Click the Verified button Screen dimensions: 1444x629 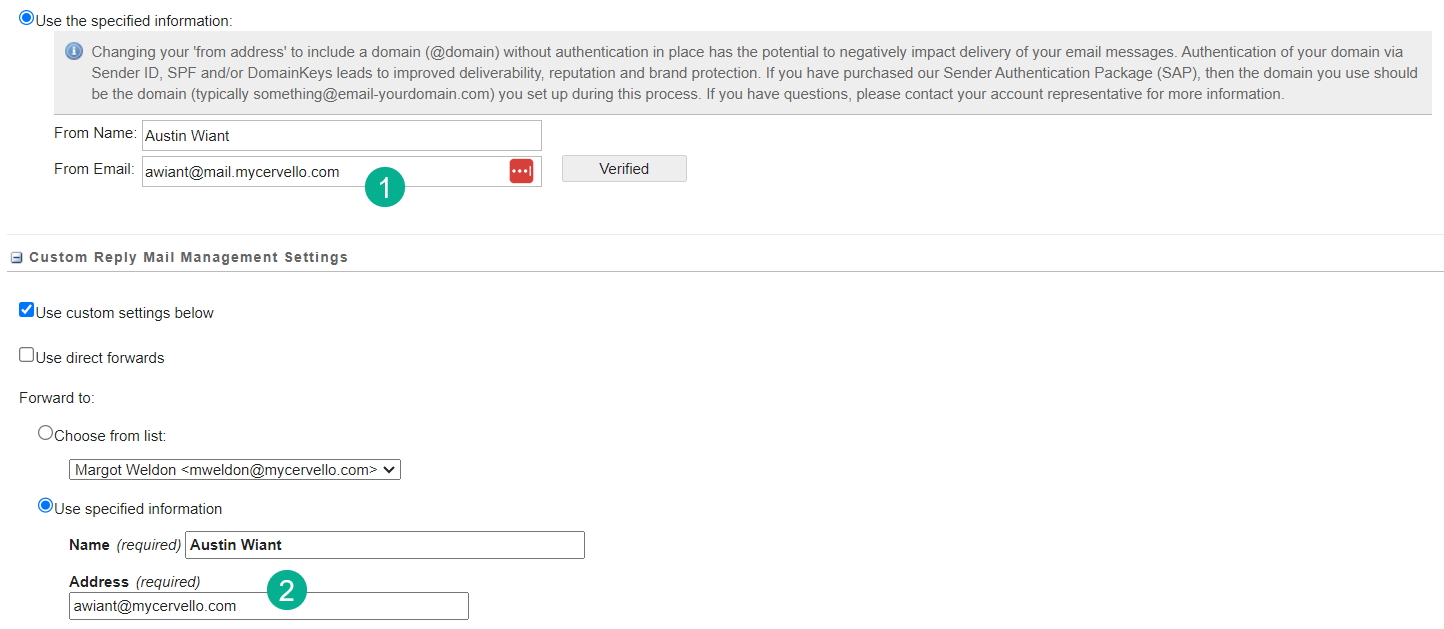(623, 168)
